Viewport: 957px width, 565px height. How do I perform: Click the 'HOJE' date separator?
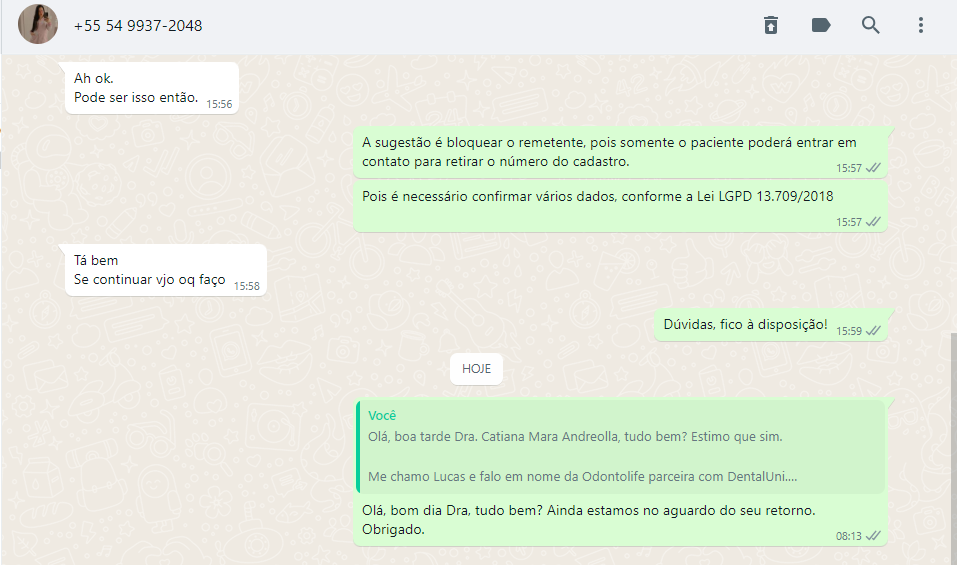pyautogui.click(x=476, y=369)
